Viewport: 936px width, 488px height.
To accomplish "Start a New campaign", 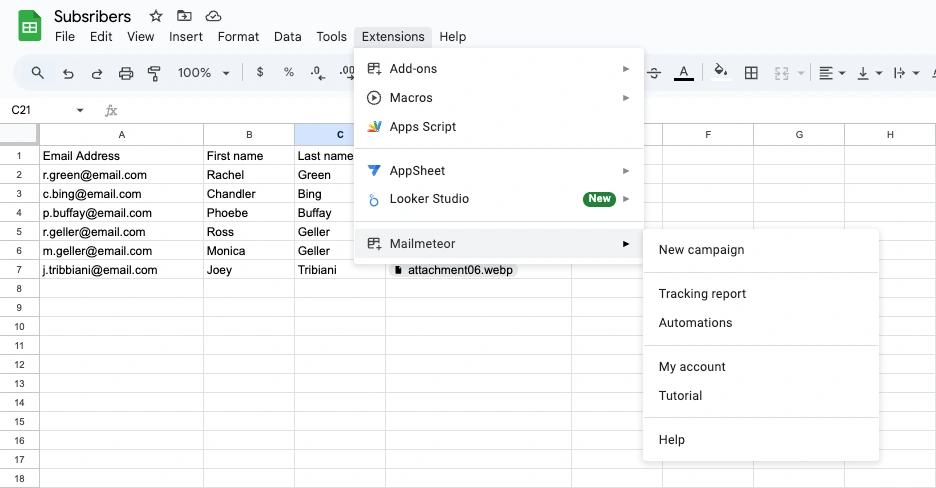I will tap(760, 250).
